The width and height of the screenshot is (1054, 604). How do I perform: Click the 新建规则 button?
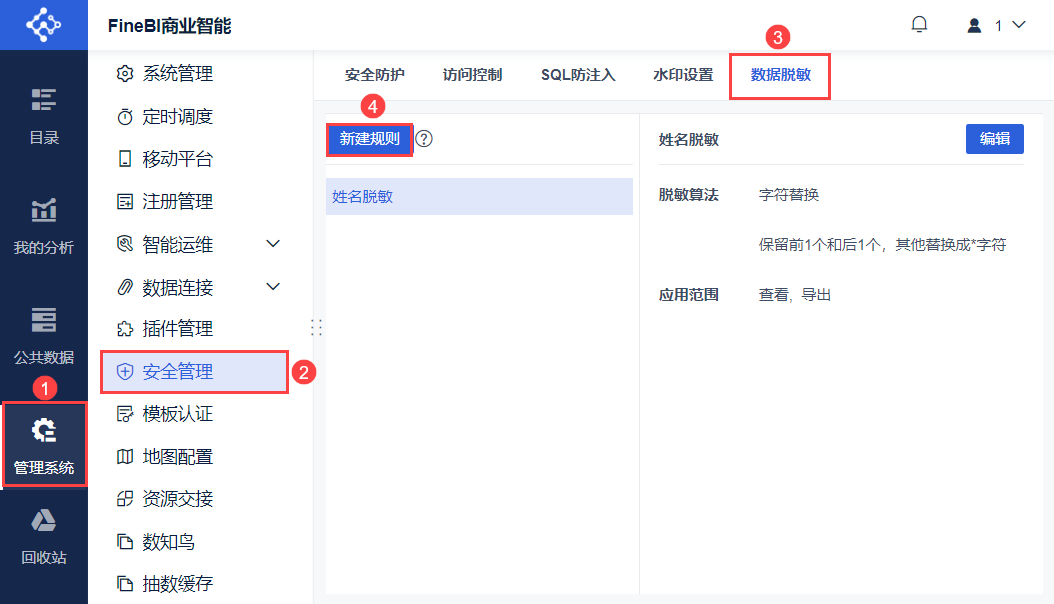pyautogui.click(x=369, y=139)
